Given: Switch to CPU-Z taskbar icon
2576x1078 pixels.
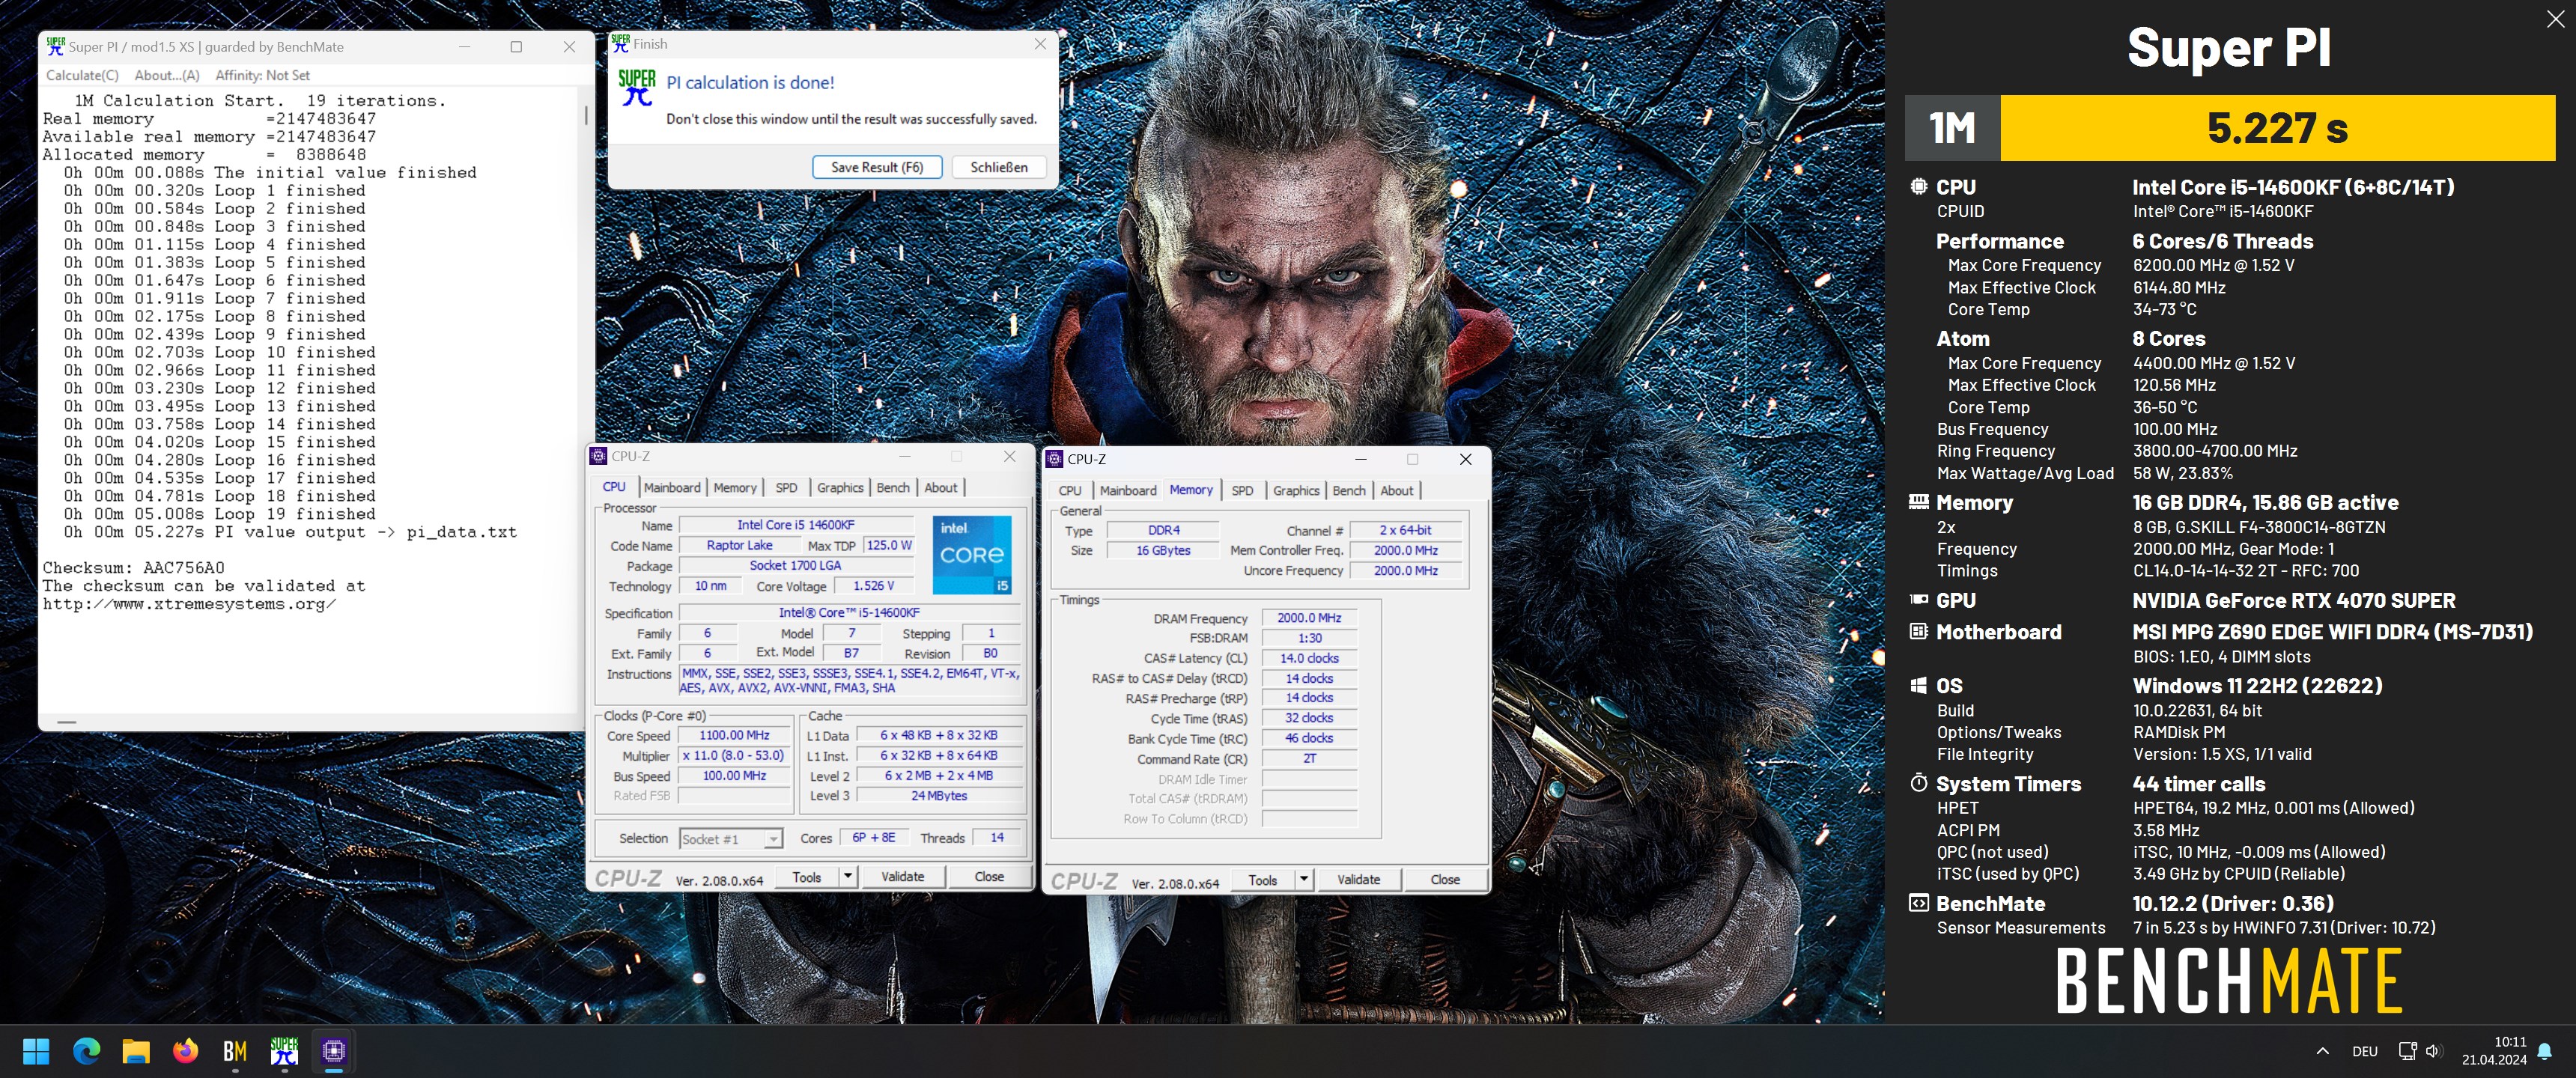Looking at the screenshot, I should (333, 1051).
